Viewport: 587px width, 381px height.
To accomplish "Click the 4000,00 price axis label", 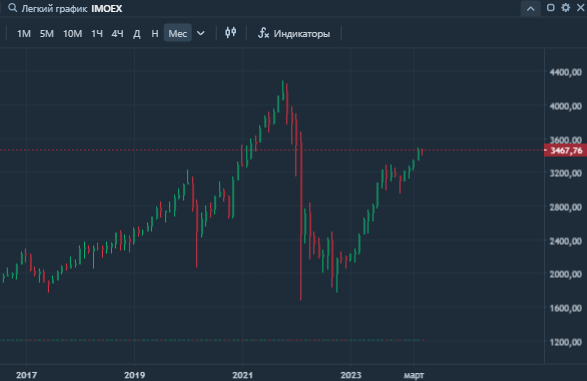I will point(566,106).
